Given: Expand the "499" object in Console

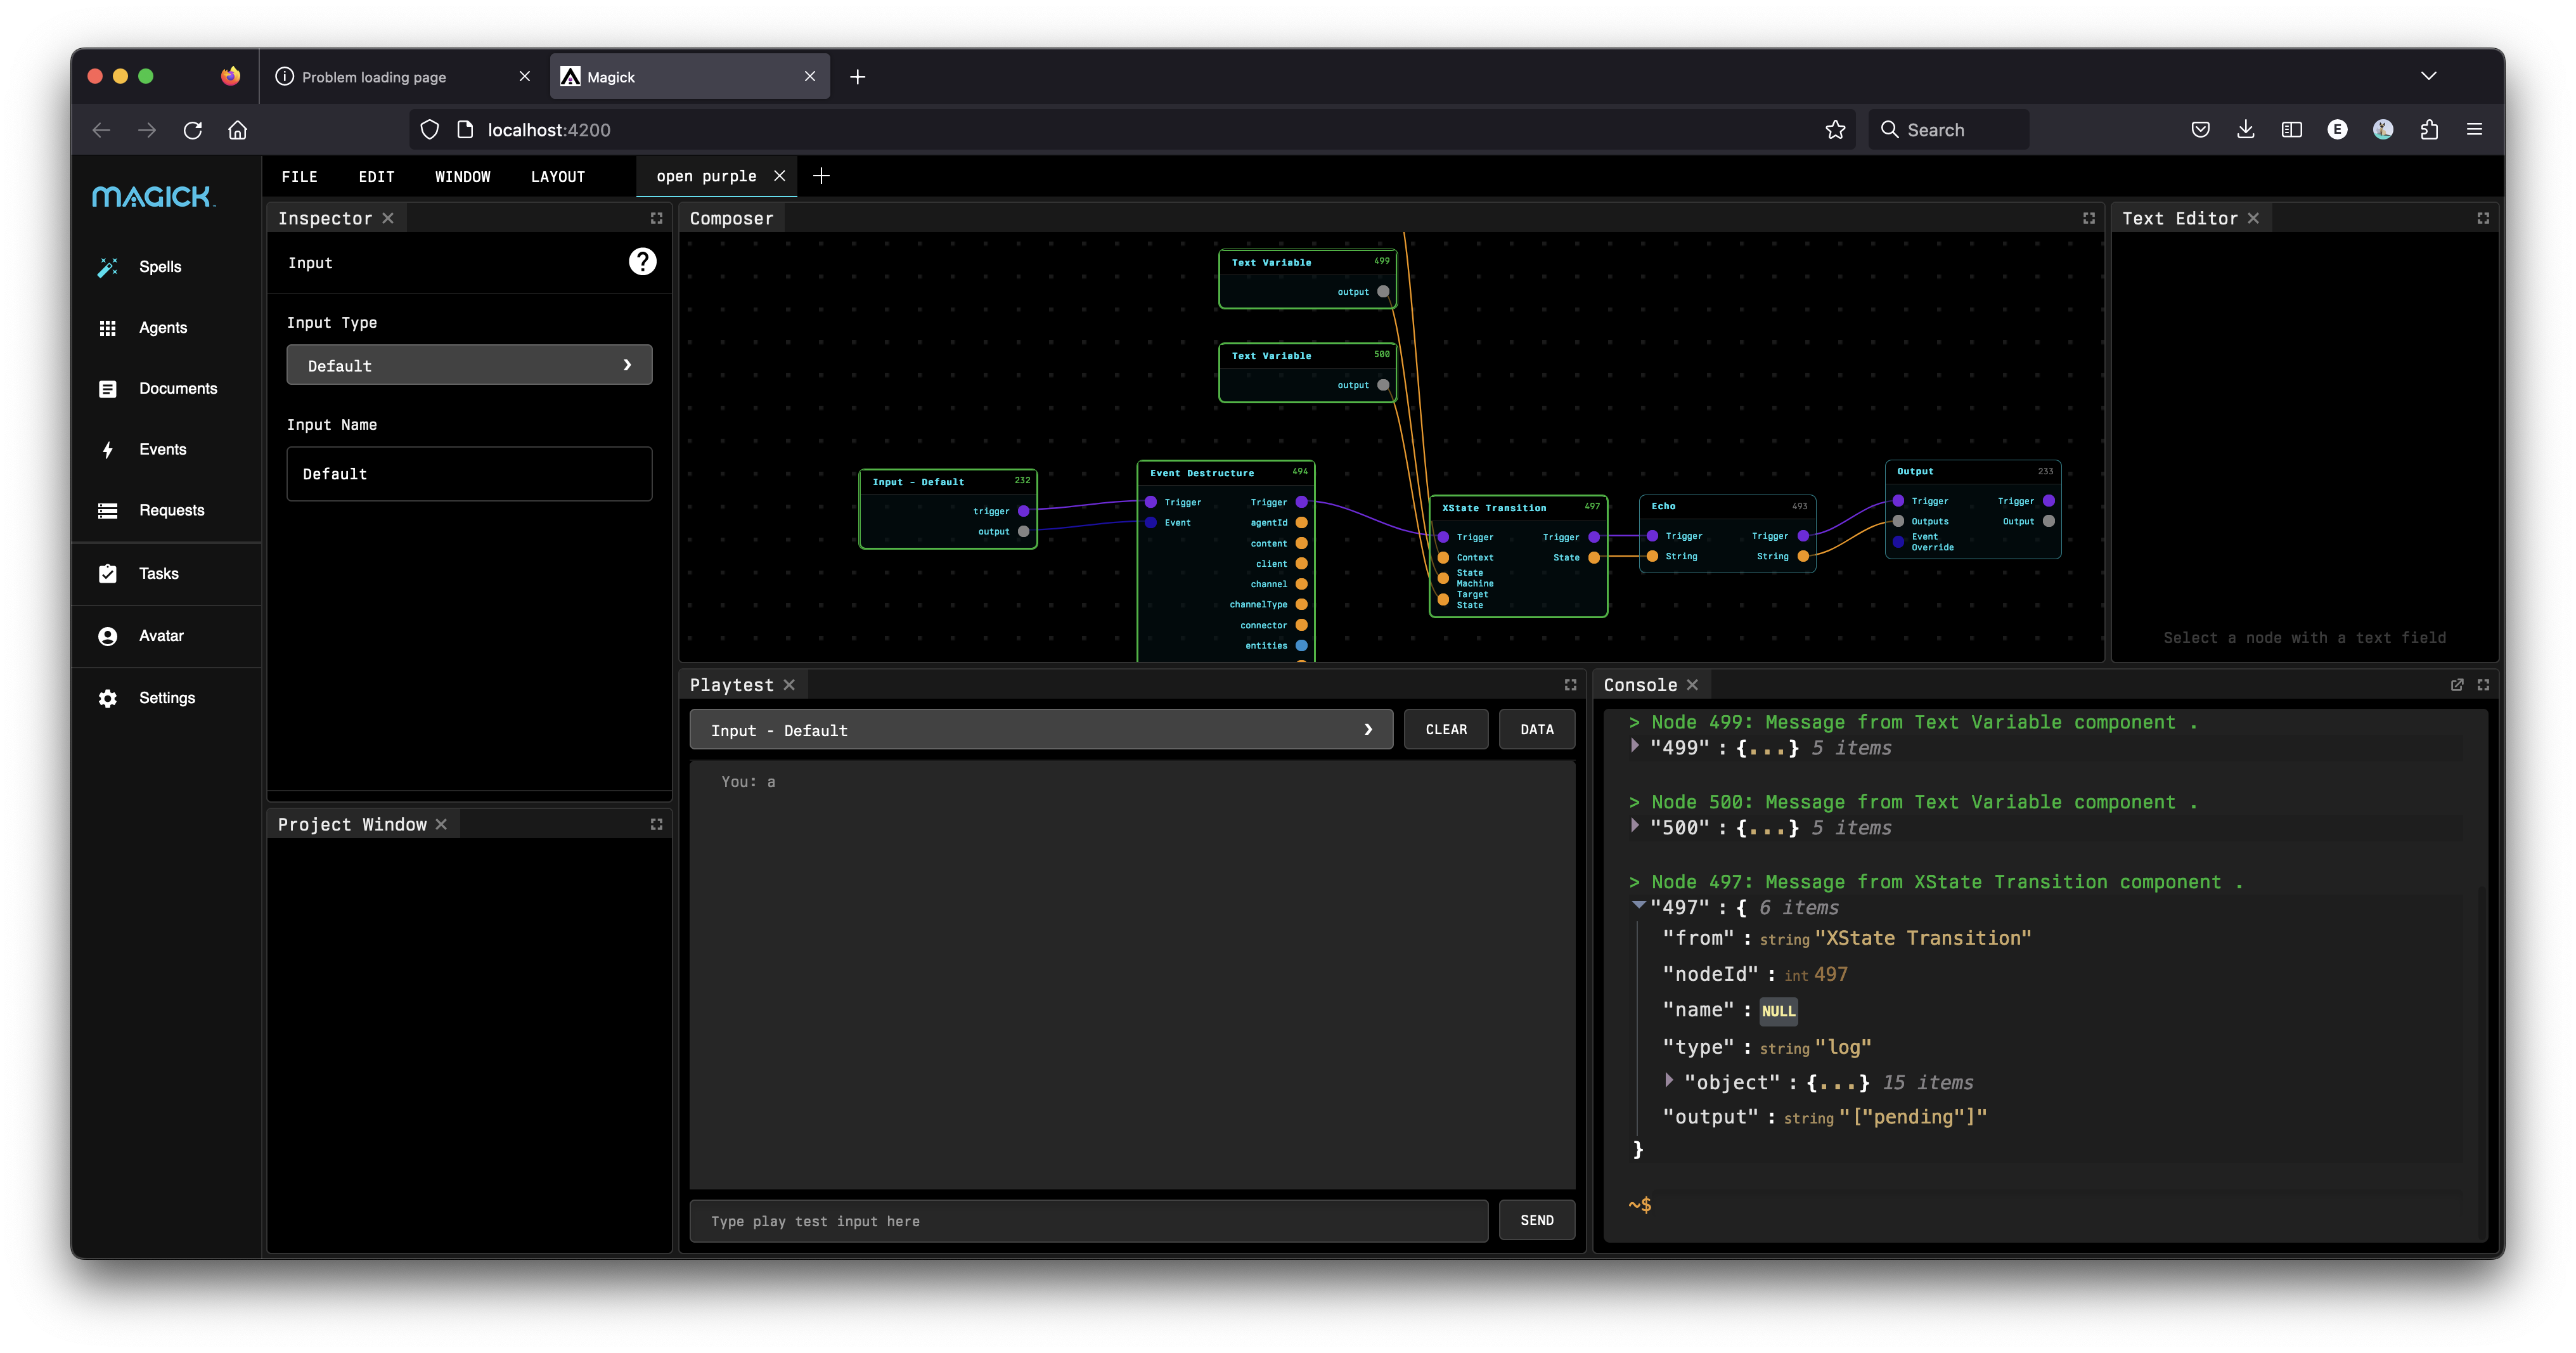Looking at the screenshot, I should (x=1635, y=746).
